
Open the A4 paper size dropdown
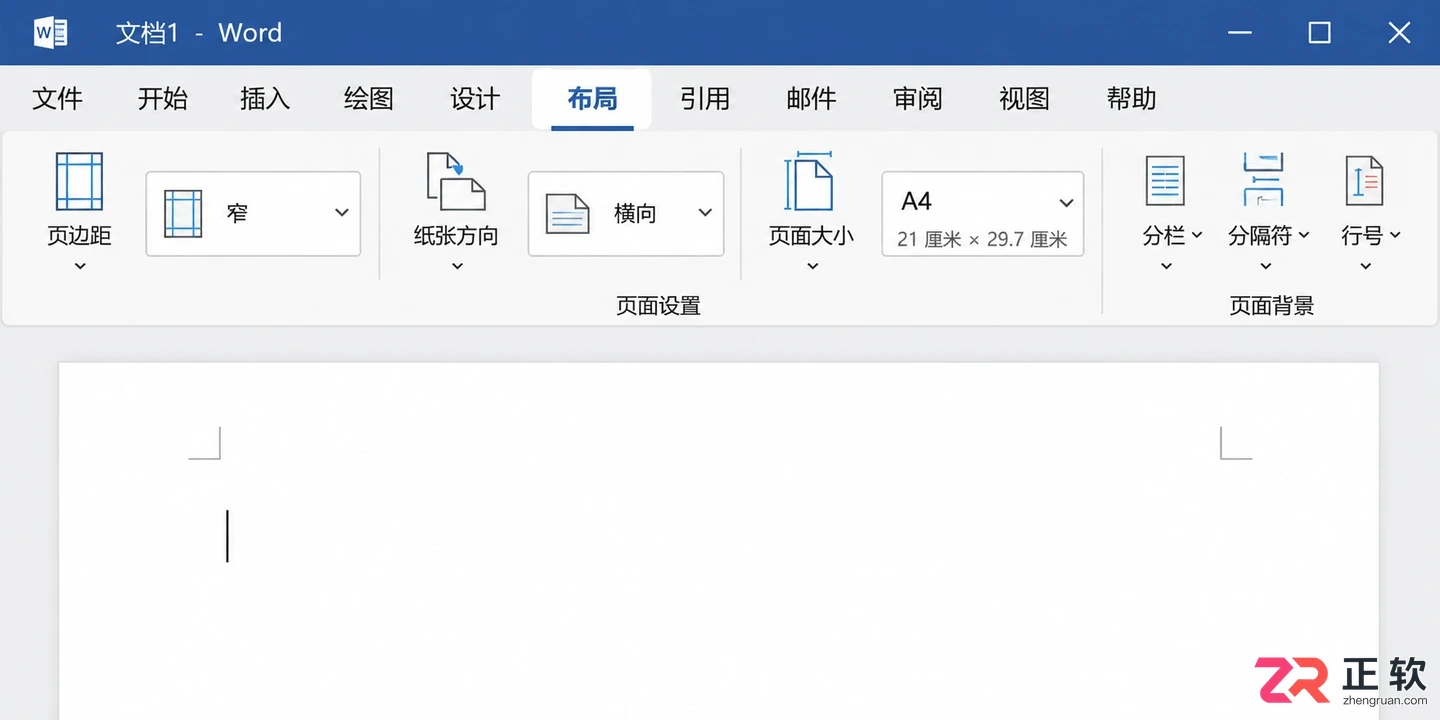[983, 213]
